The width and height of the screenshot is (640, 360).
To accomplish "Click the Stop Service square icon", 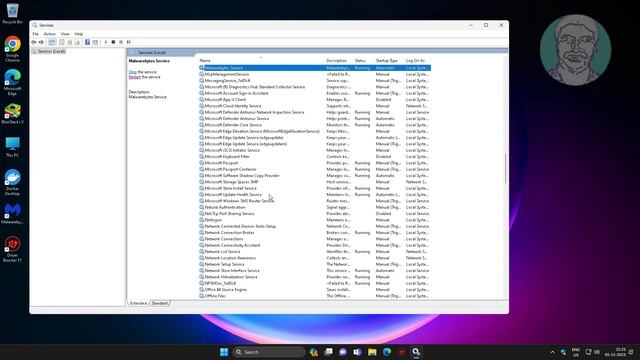I will (x=113, y=42).
